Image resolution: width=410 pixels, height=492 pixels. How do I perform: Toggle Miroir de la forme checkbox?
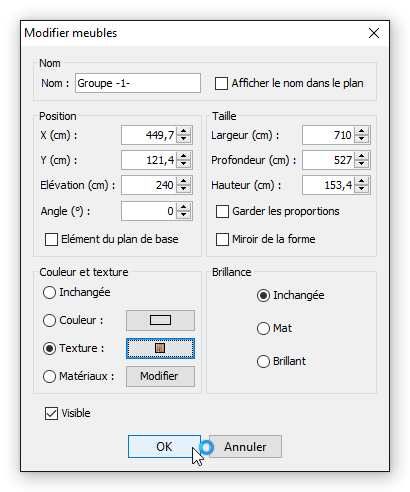click(x=222, y=239)
